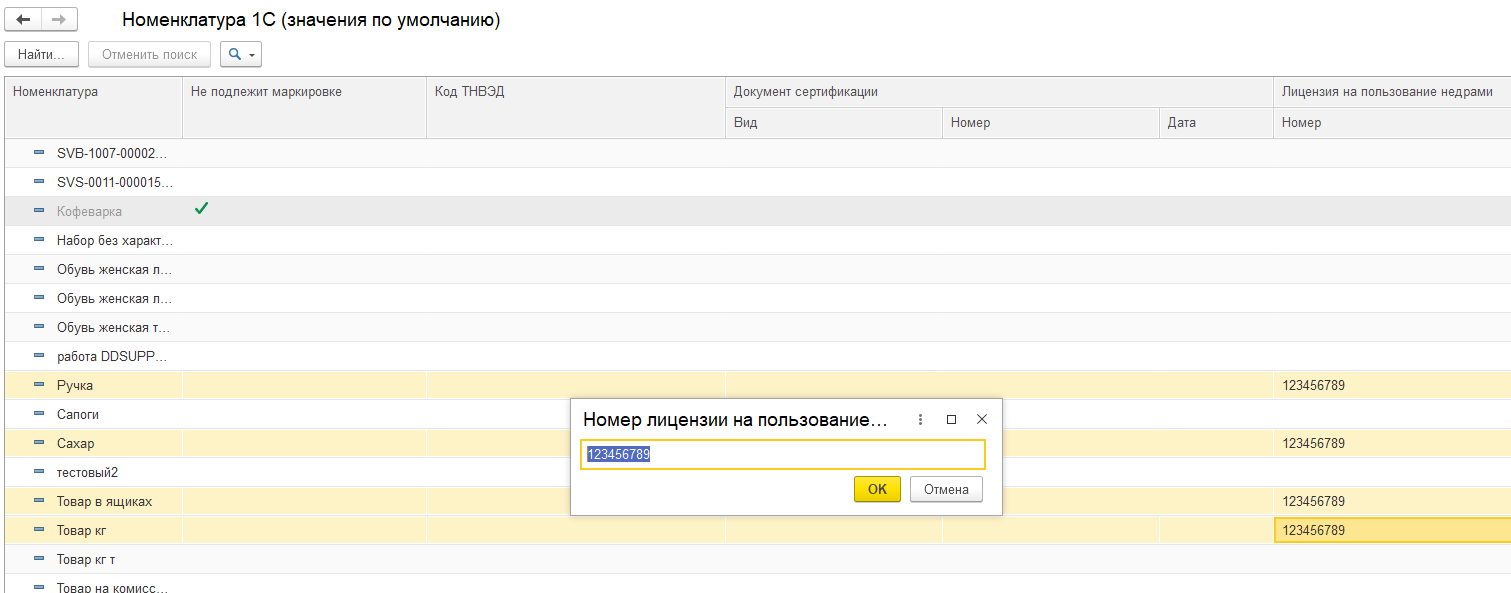This screenshot has width=1511, height=593.
Task: Click the back navigation arrow
Action: point(23,20)
